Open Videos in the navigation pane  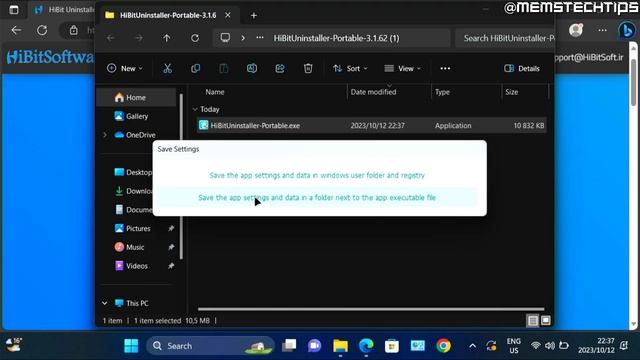click(x=137, y=266)
